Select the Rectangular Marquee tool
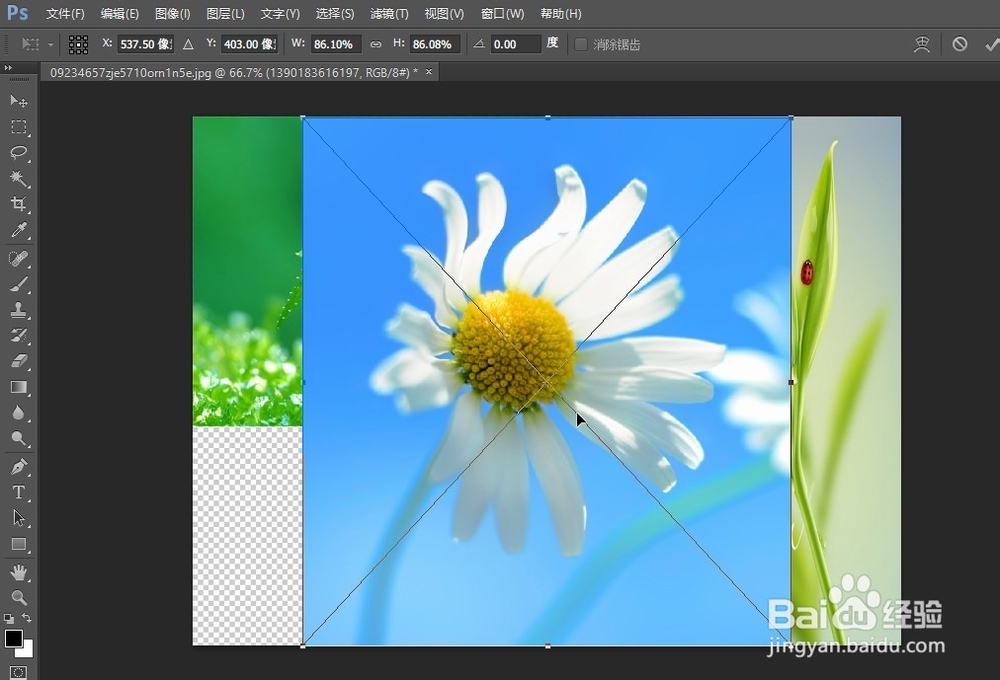 (18, 127)
